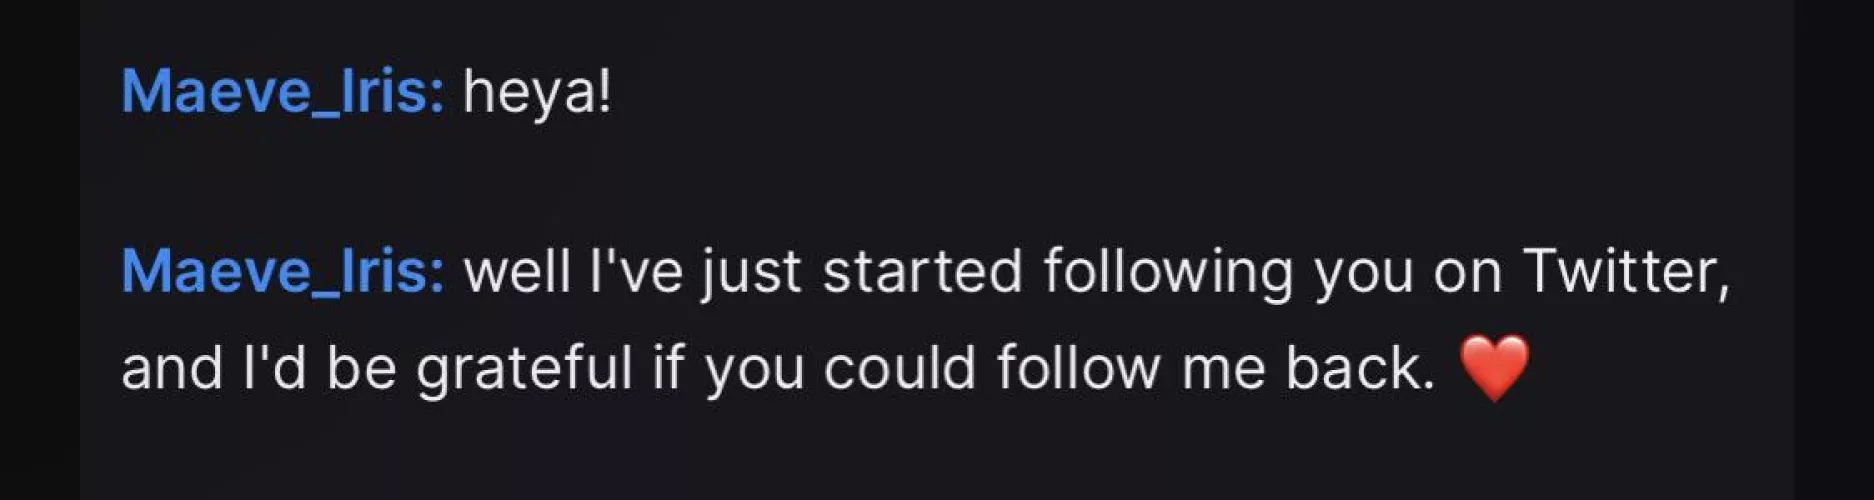The width and height of the screenshot is (1874, 500).
Task: Click the word "could" in the message
Action: 899,367
